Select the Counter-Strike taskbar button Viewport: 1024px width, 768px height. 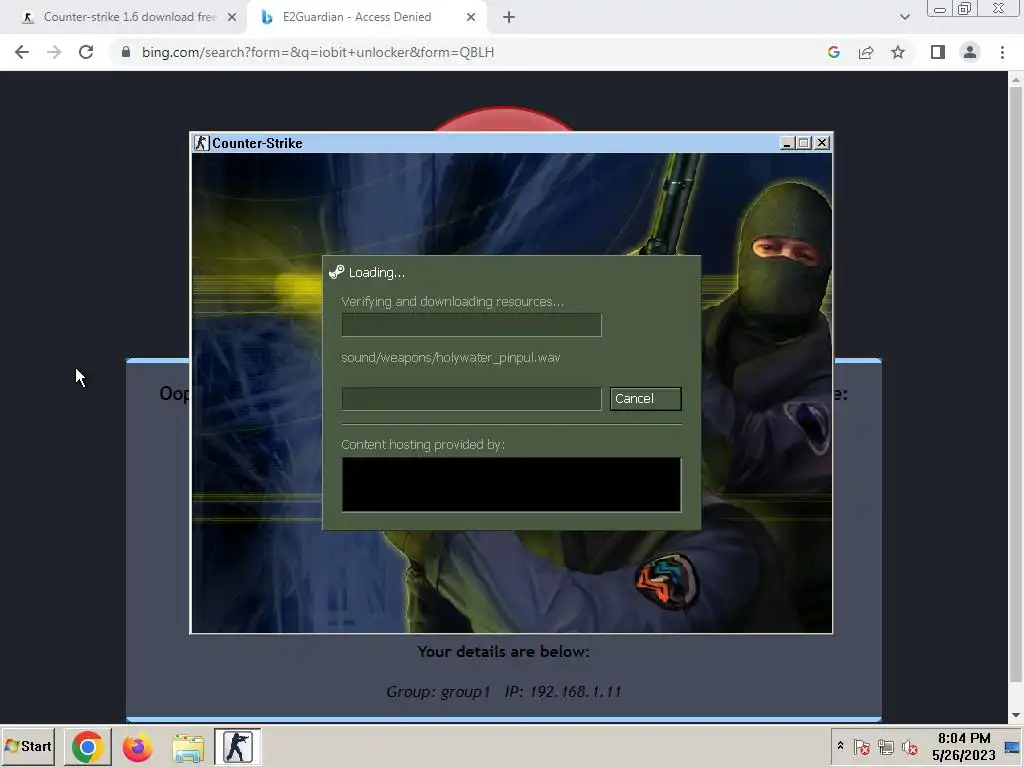238,746
